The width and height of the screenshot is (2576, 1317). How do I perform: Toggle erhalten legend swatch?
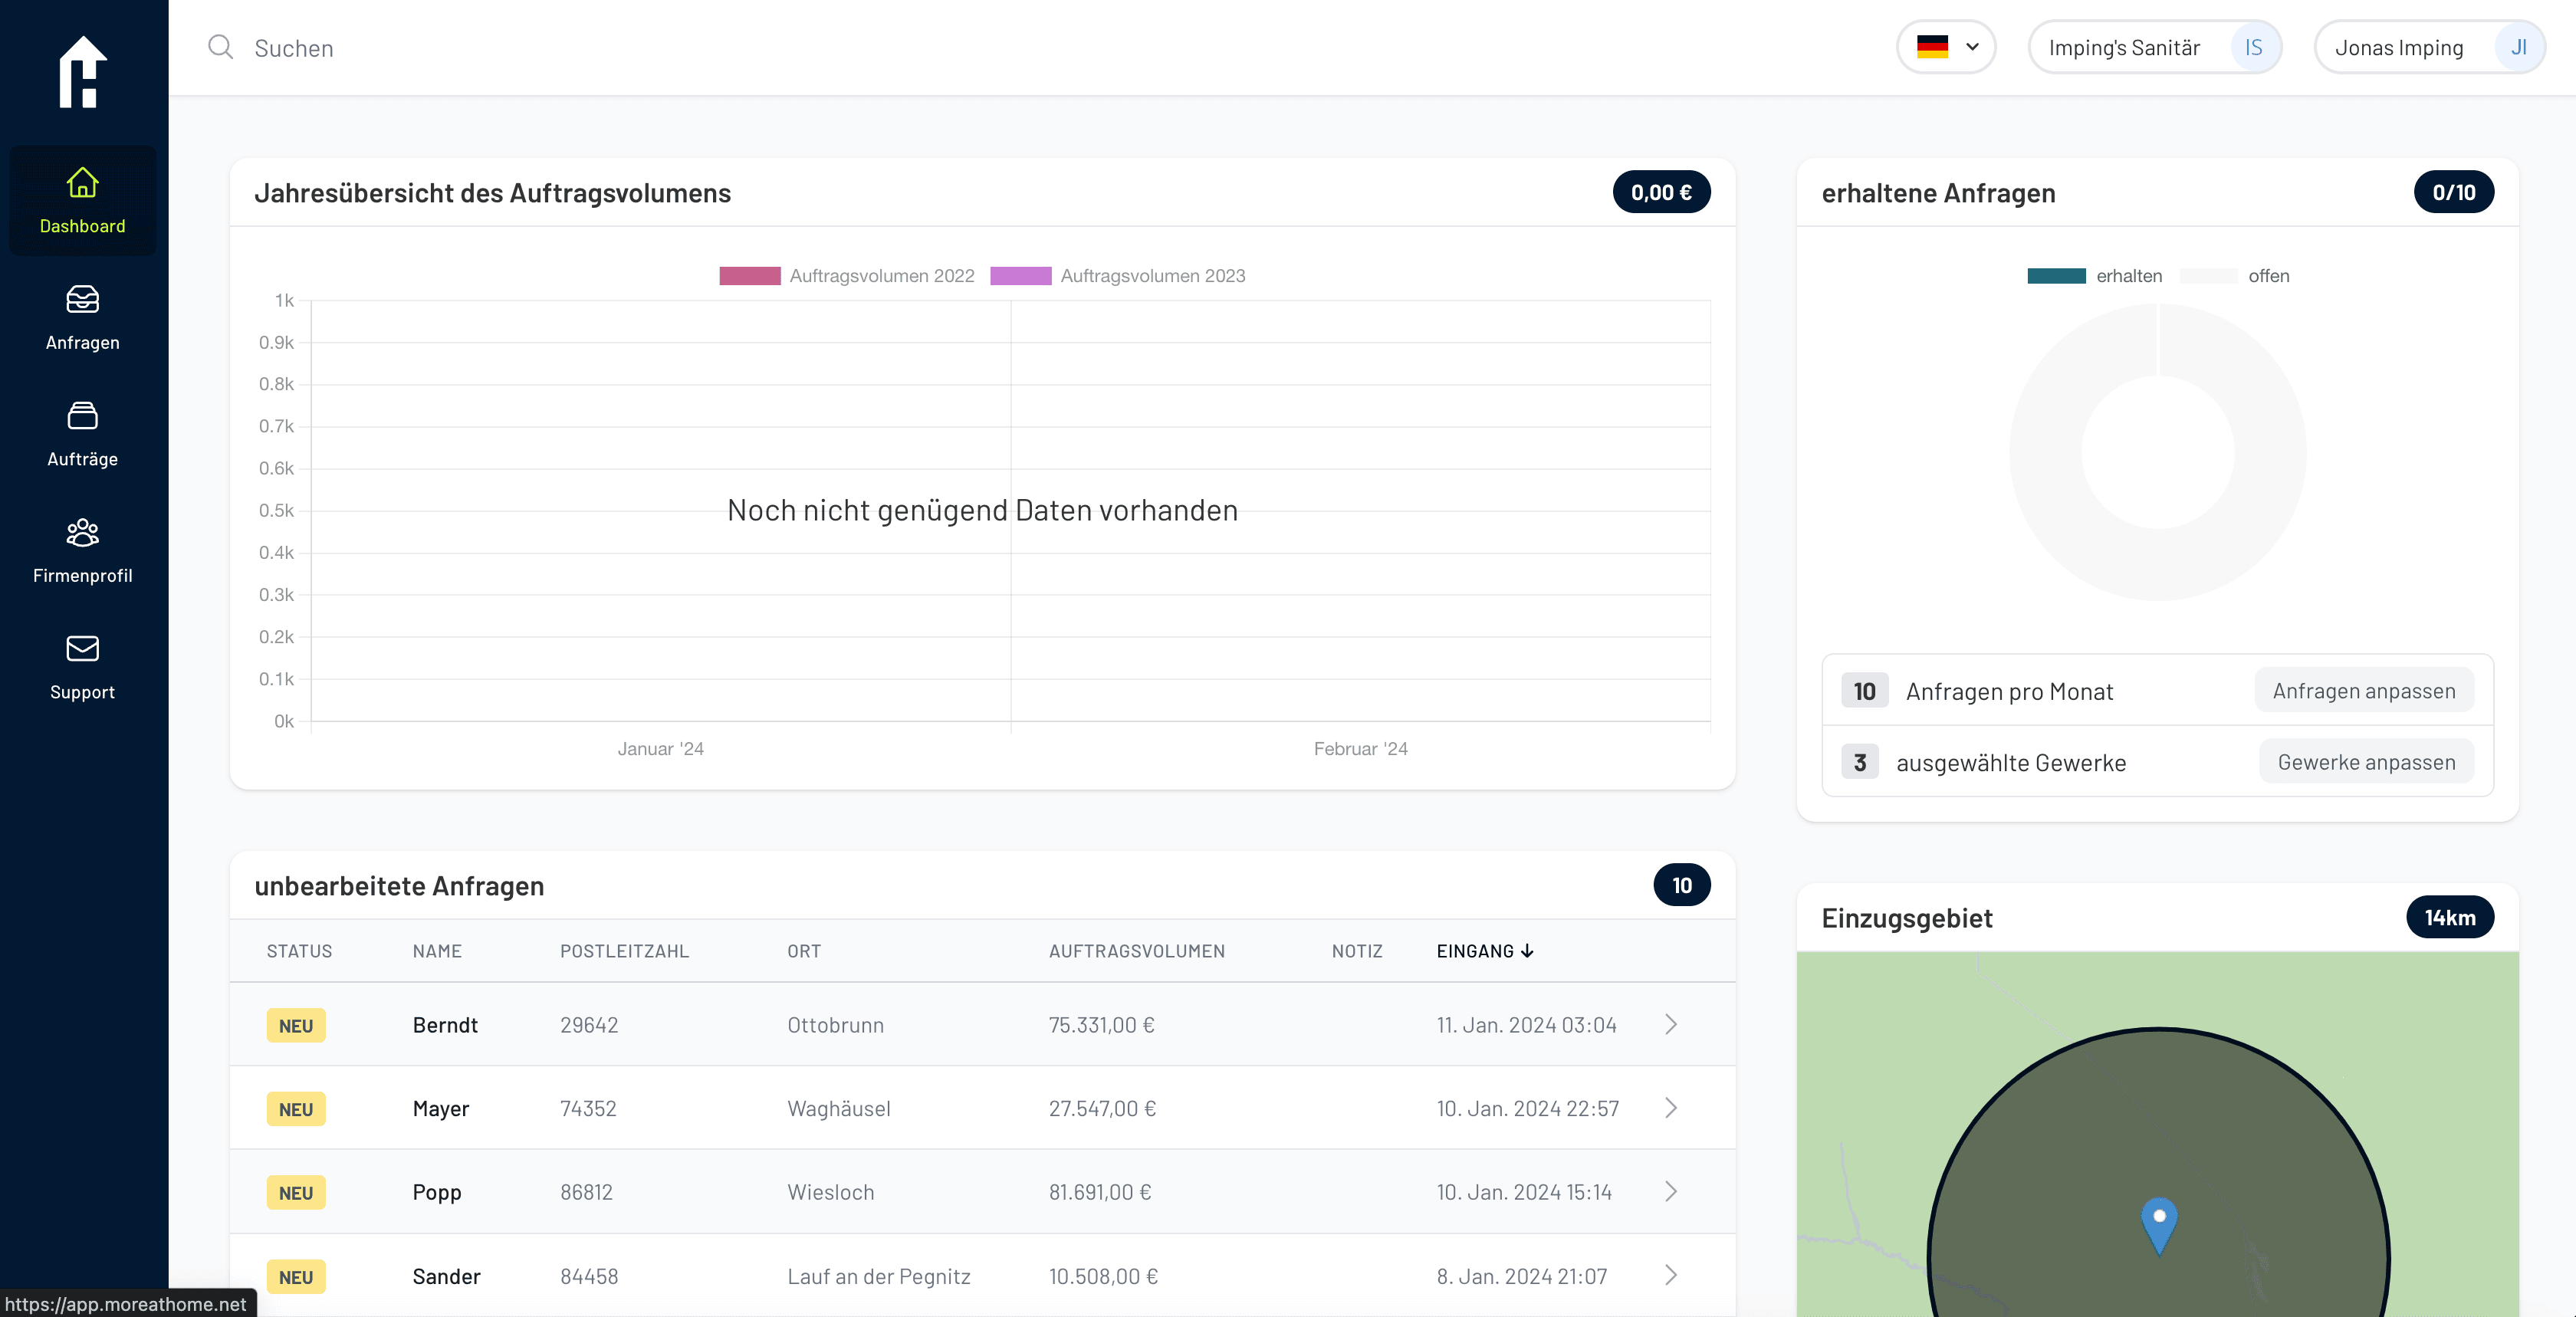(2056, 276)
